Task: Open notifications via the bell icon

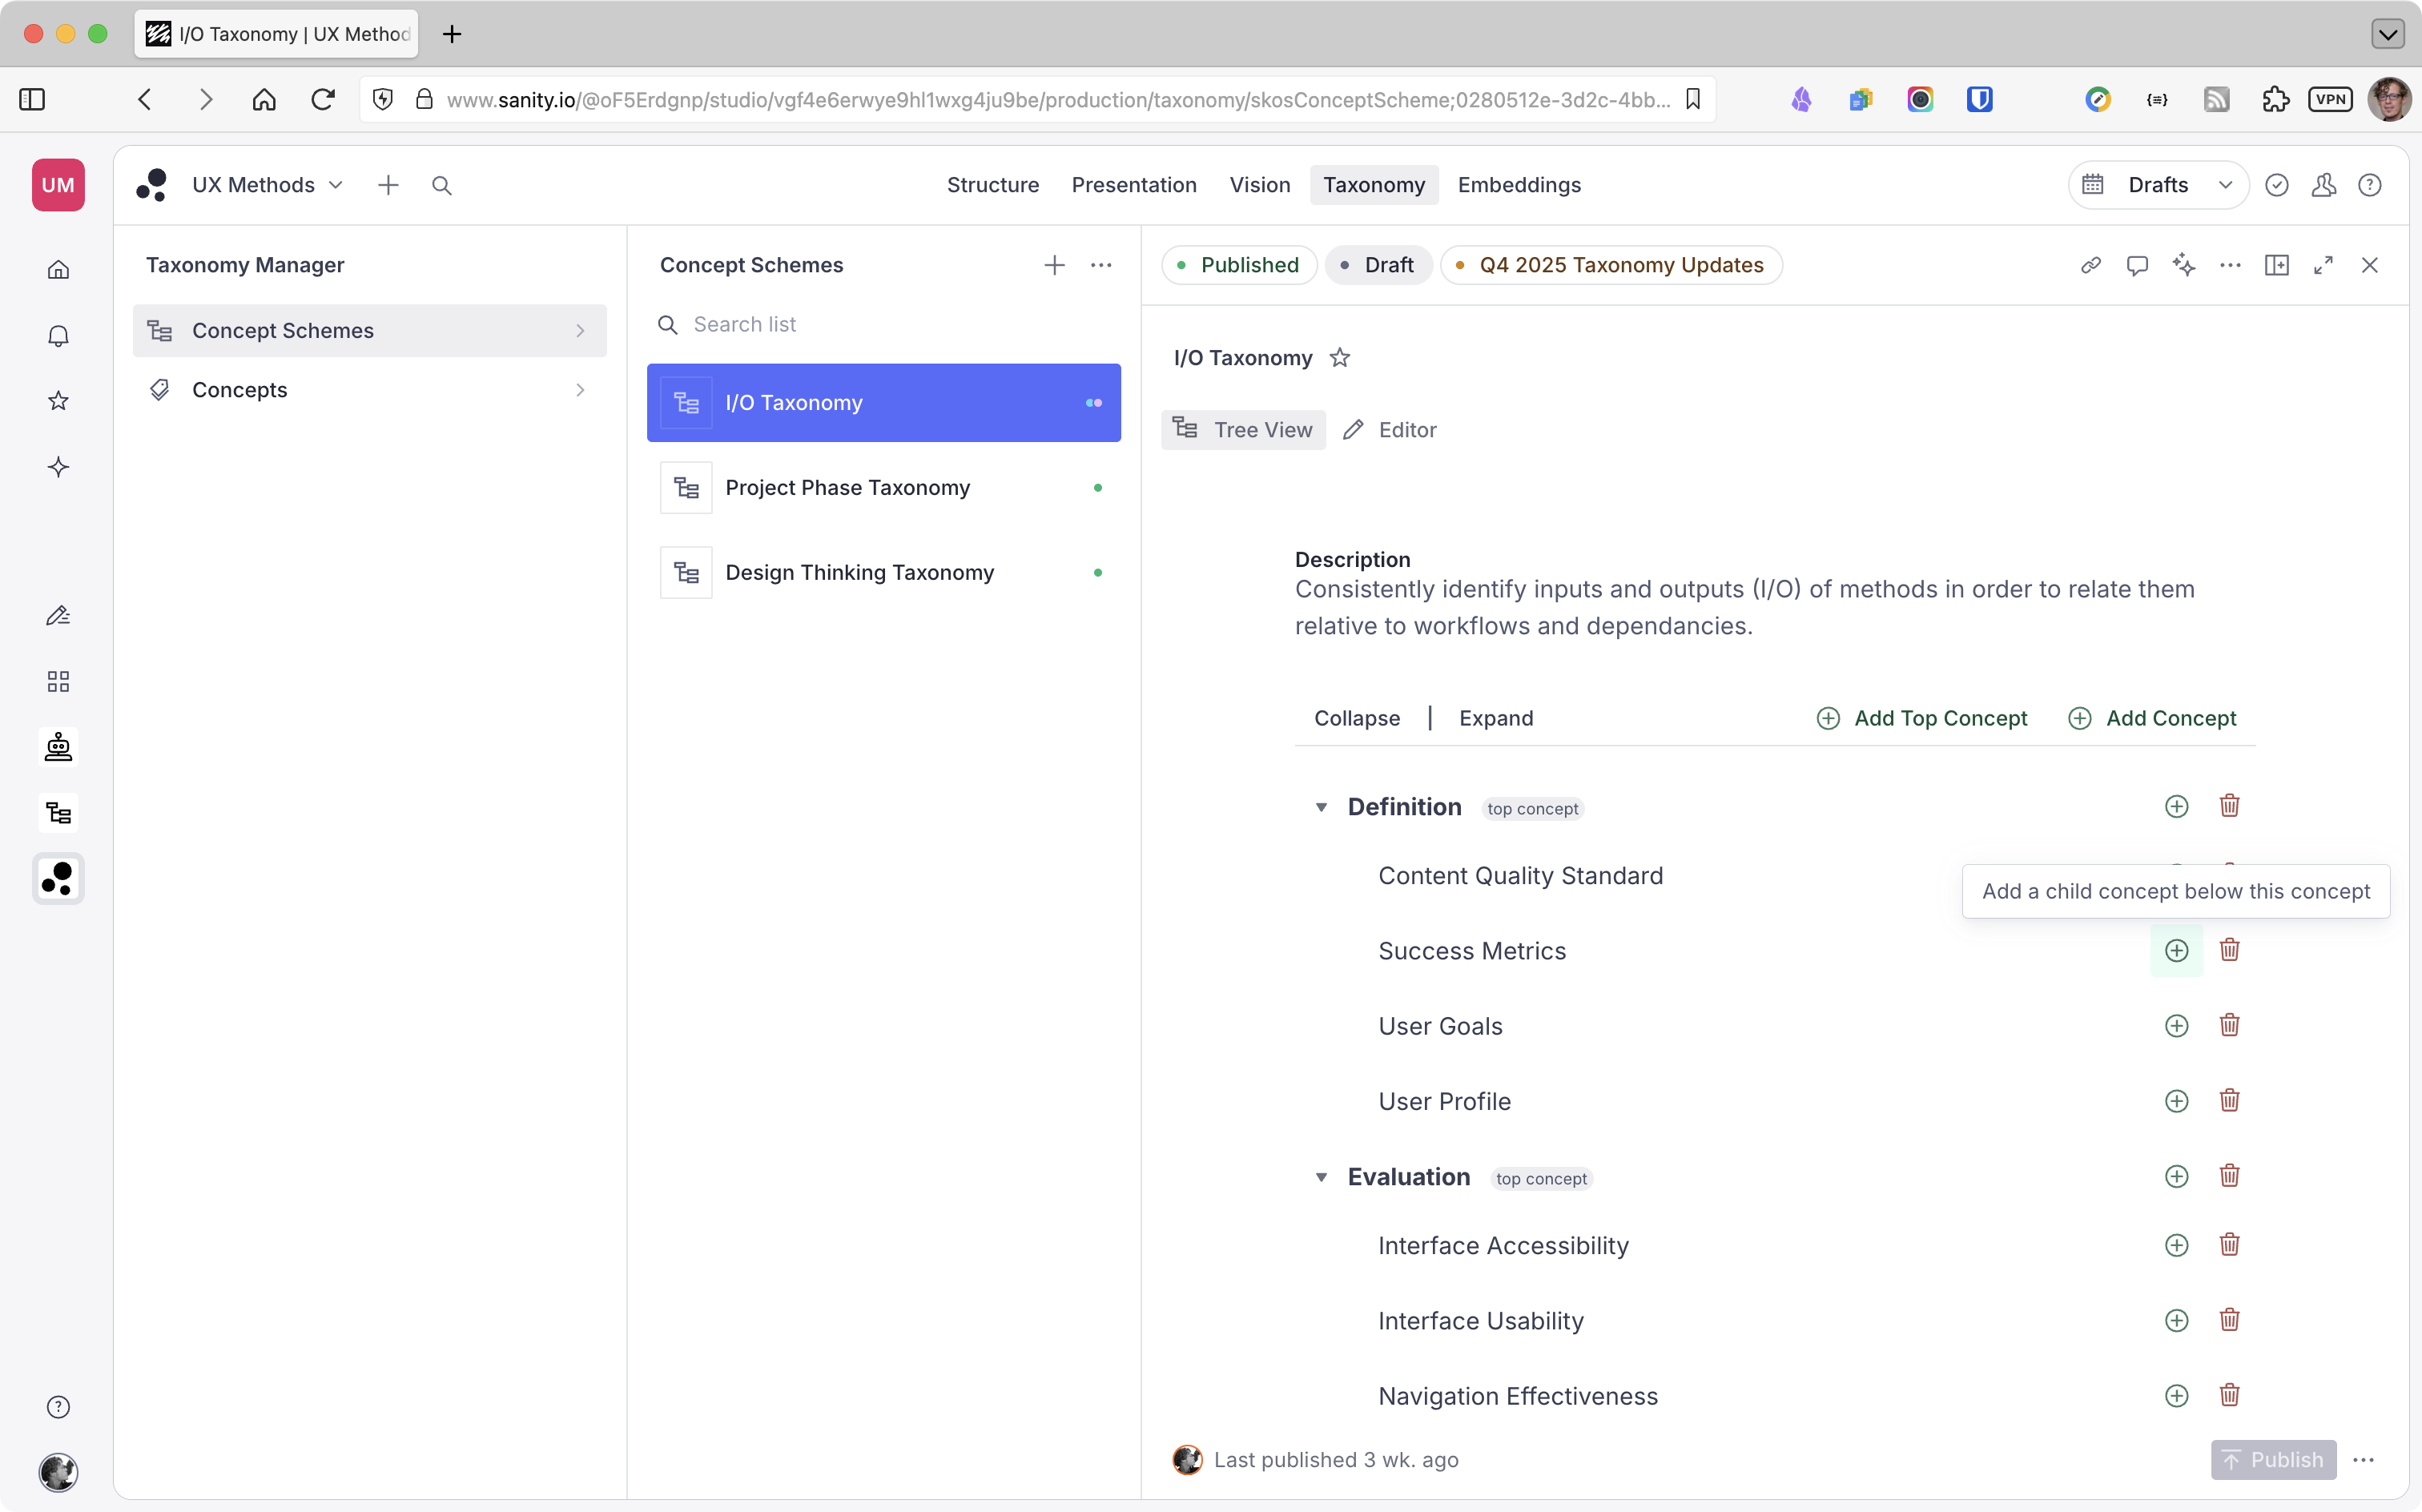Action: tap(58, 335)
